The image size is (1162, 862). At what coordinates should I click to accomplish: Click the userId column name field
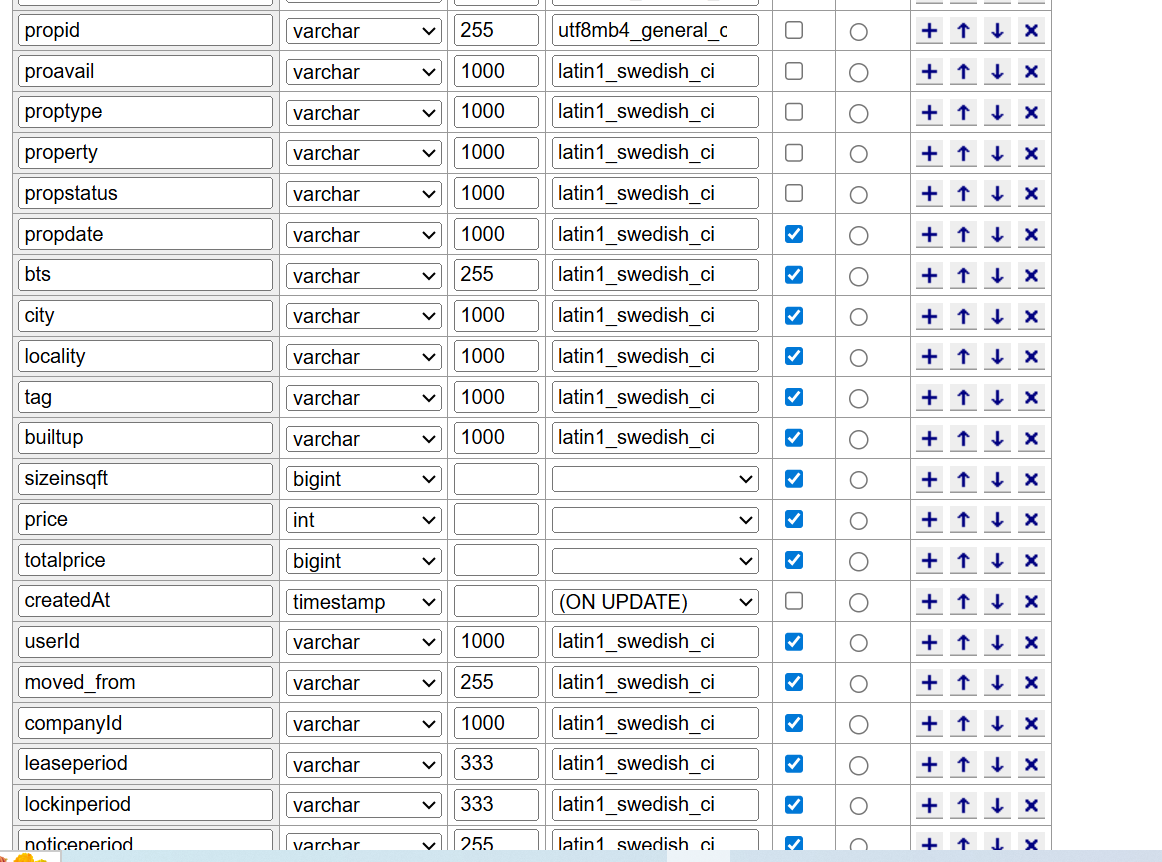coord(145,641)
